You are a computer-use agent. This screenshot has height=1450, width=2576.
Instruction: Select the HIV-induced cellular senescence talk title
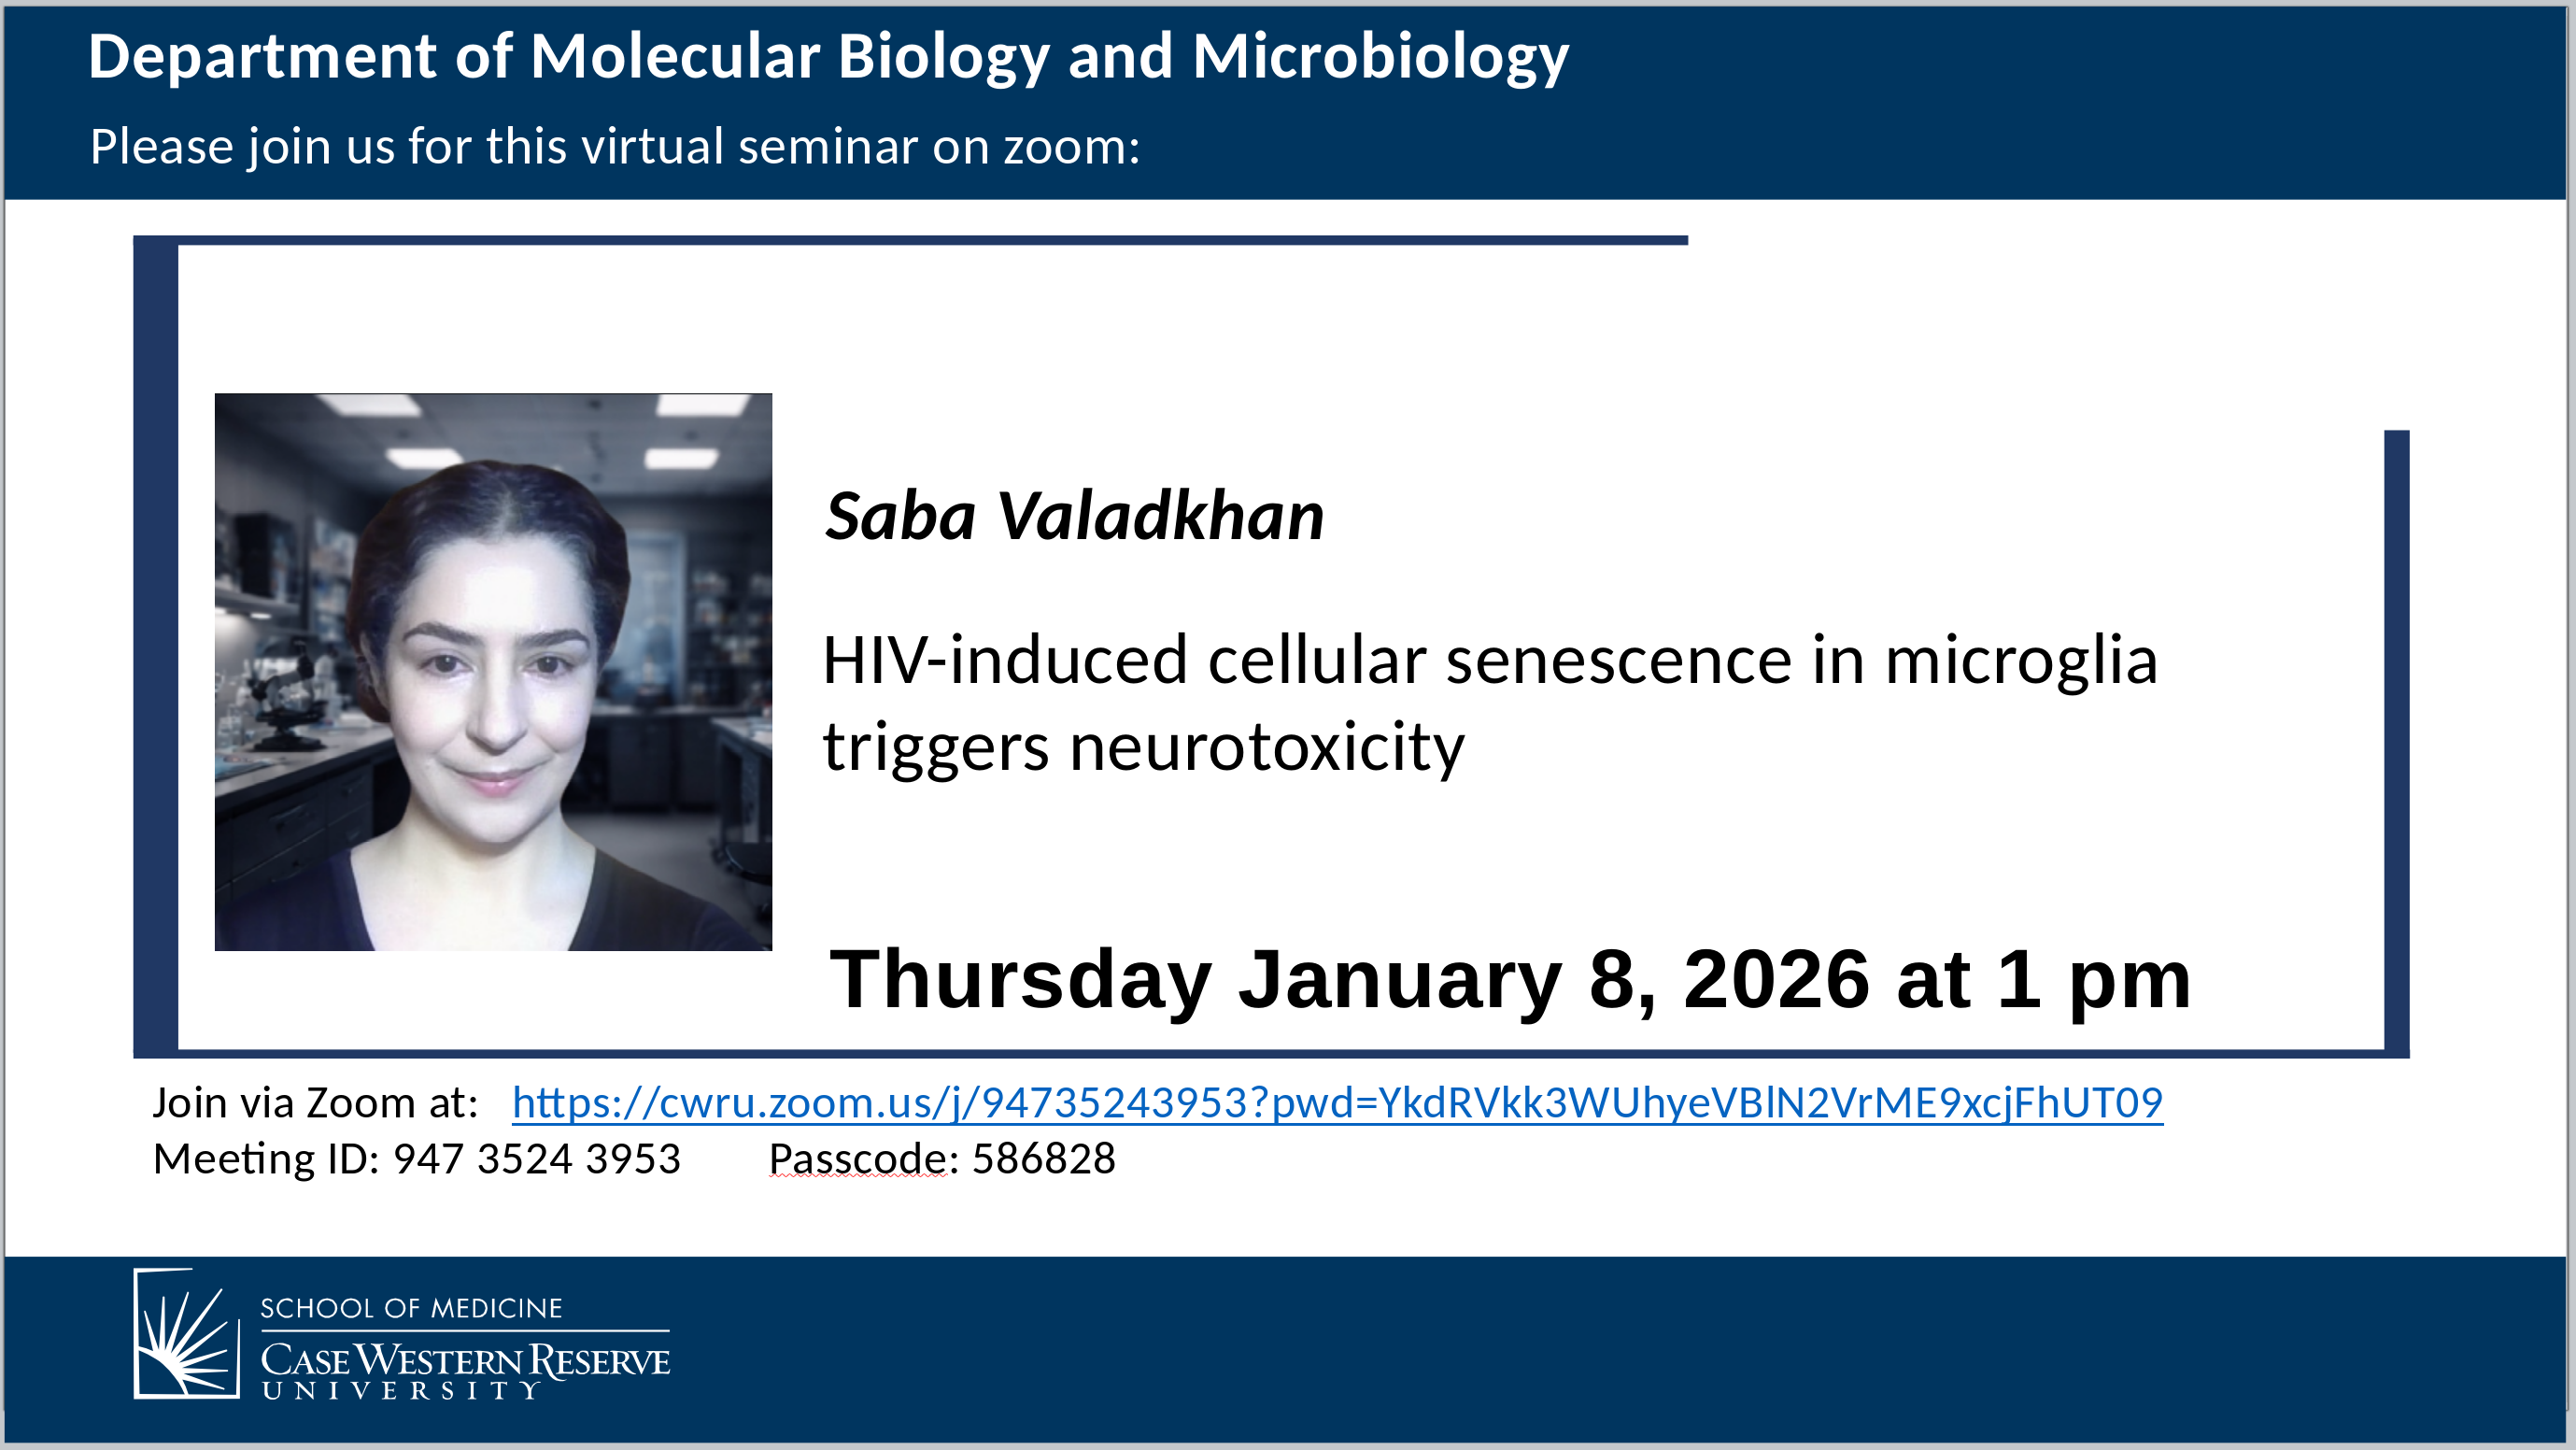pyautogui.click(x=1489, y=703)
